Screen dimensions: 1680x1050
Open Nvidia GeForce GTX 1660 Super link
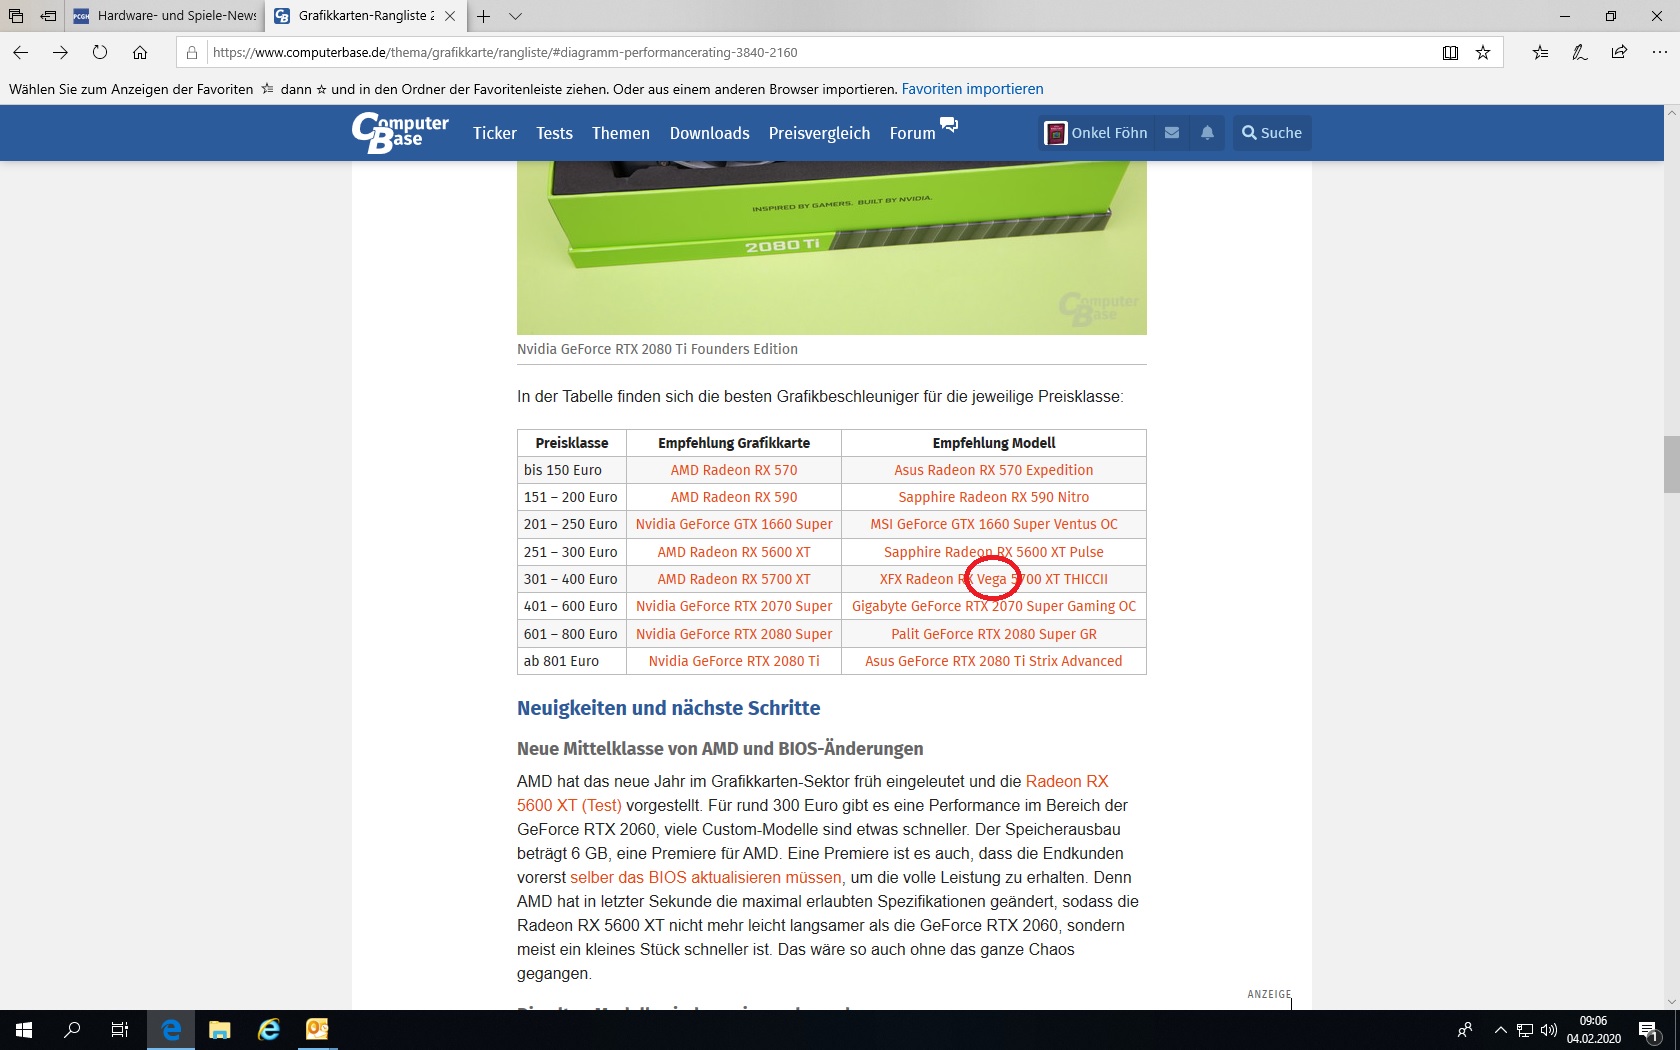[x=734, y=524]
